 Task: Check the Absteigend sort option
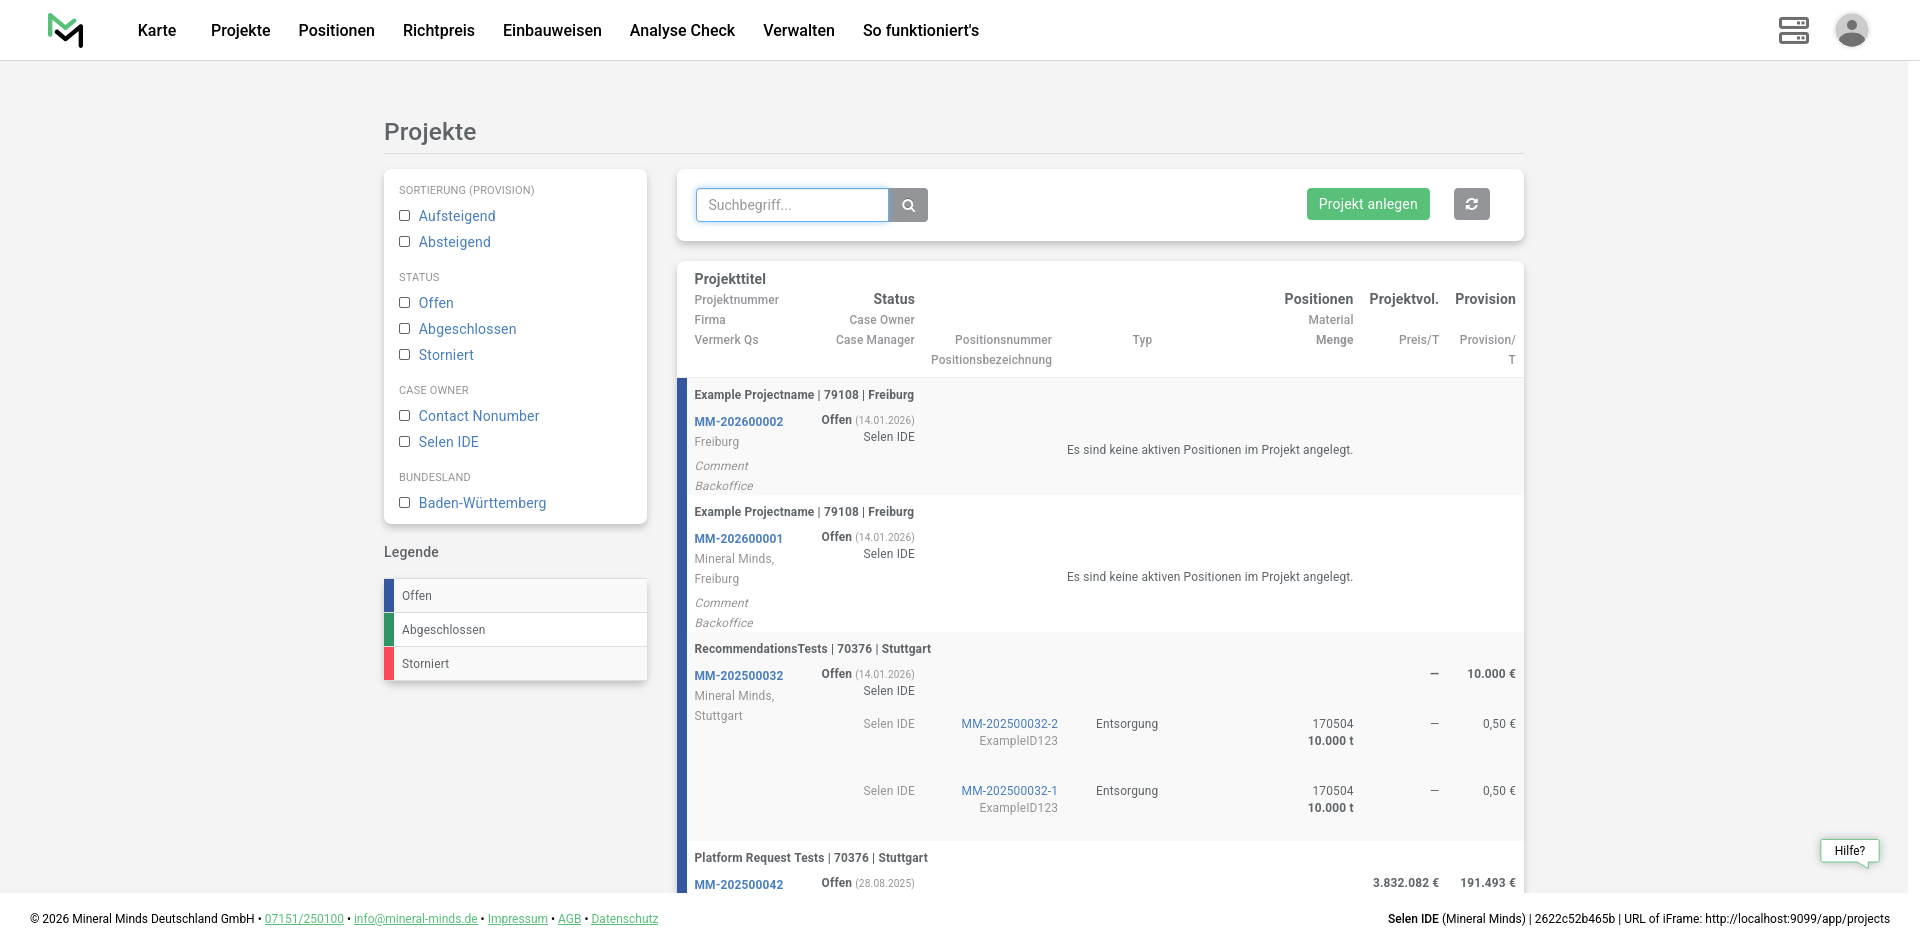[x=405, y=242]
